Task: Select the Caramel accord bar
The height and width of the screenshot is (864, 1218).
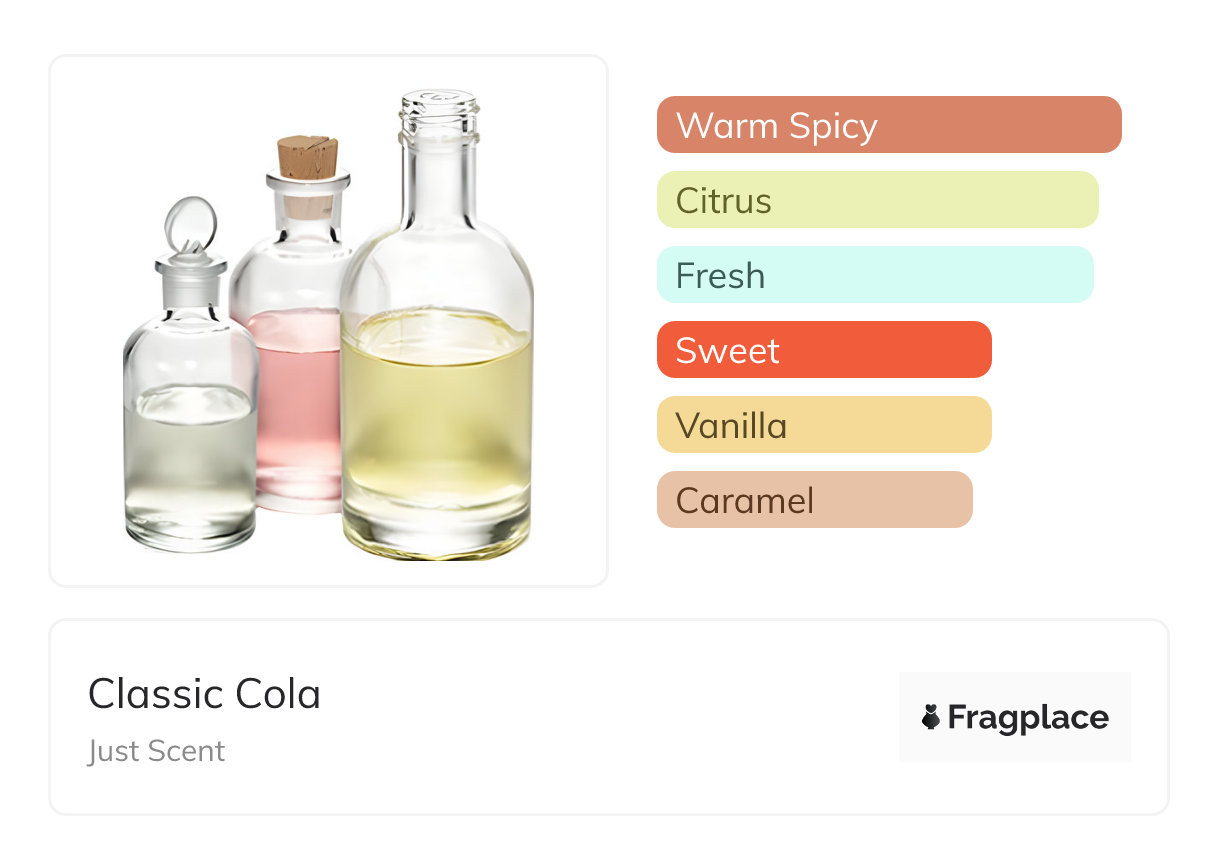Action: 814,500
